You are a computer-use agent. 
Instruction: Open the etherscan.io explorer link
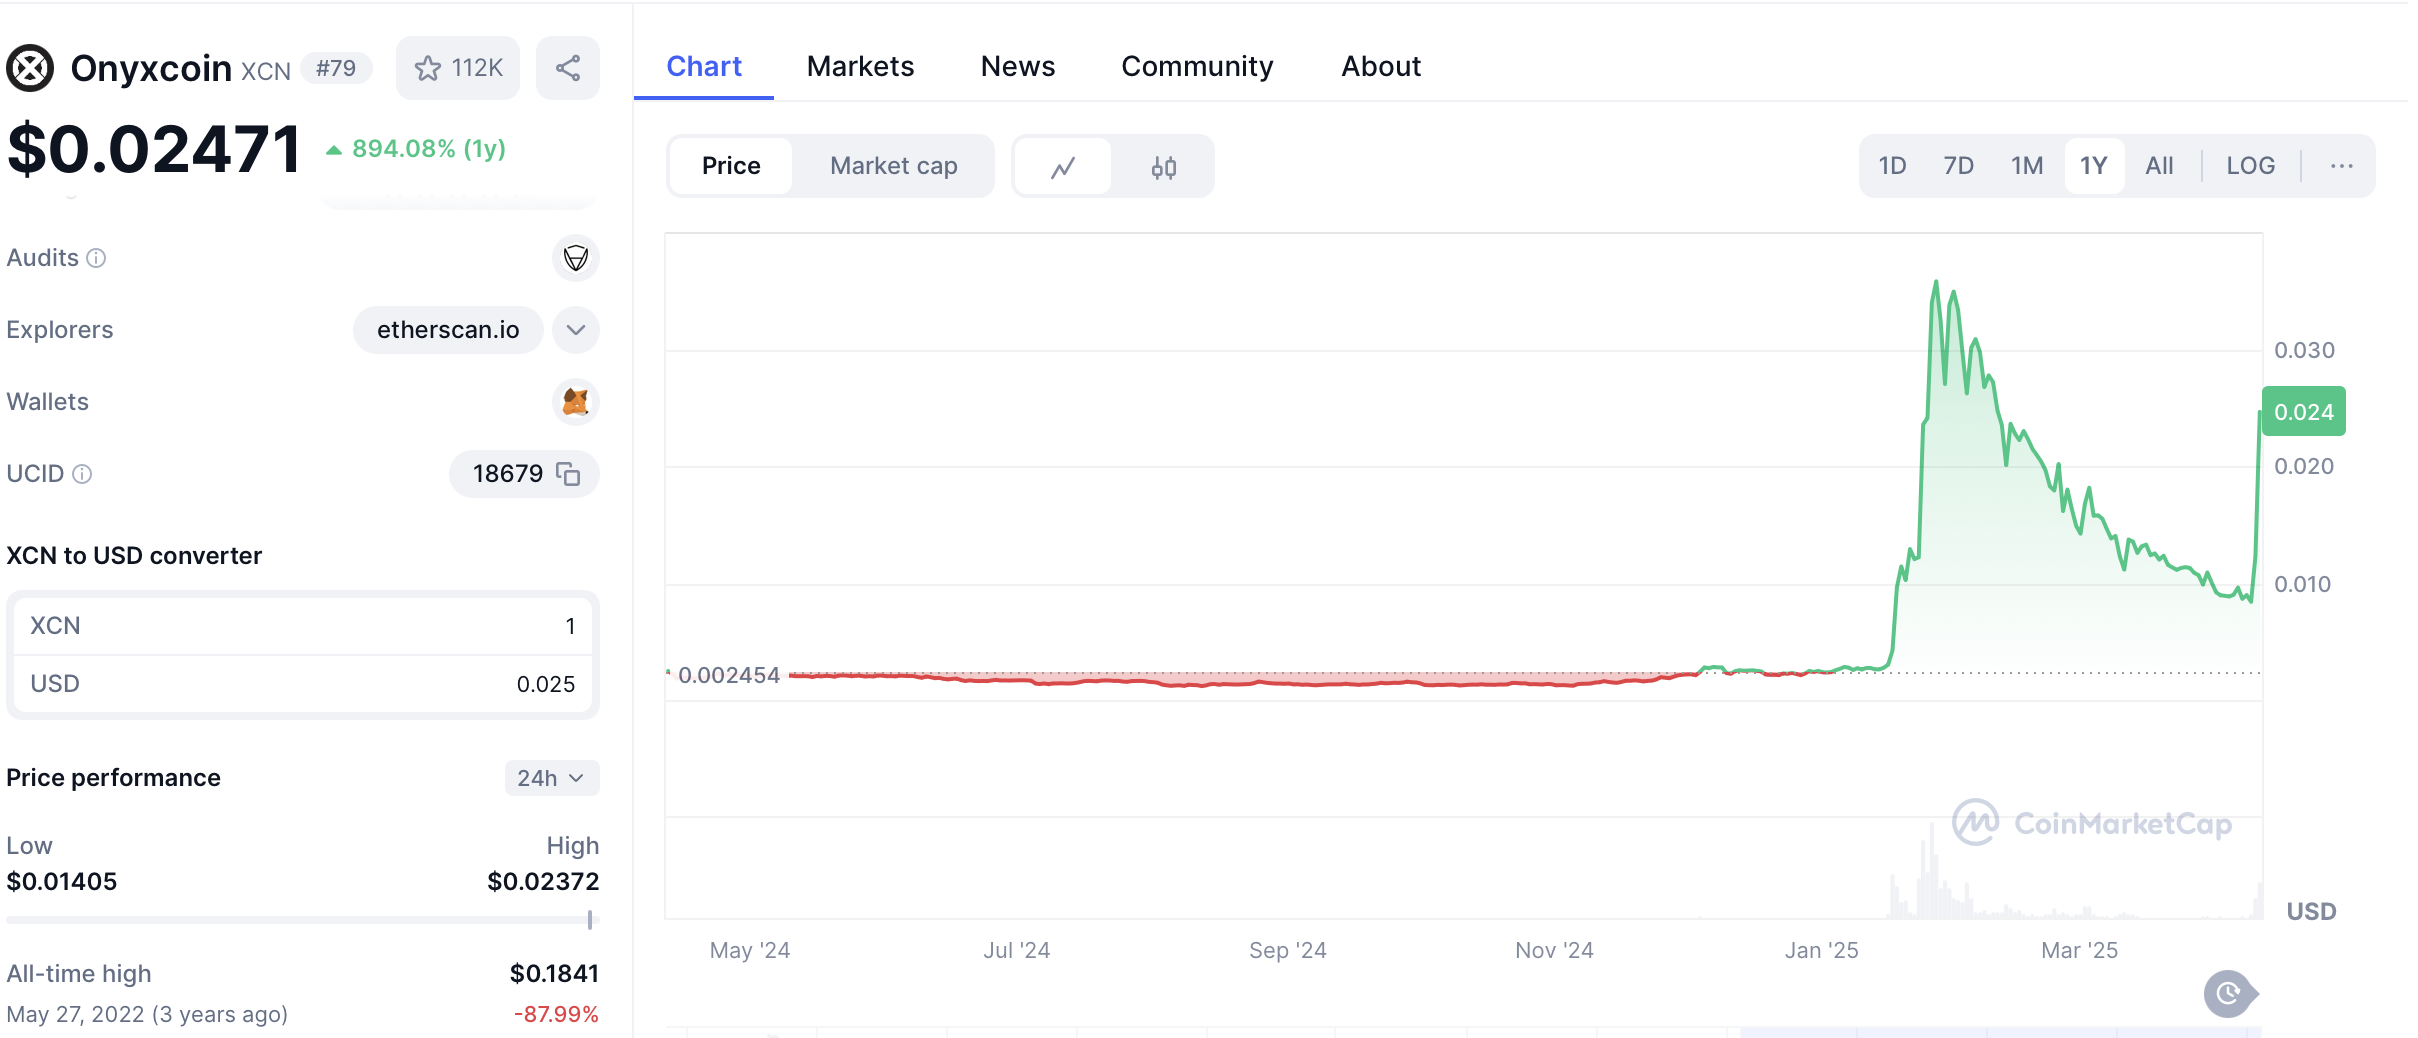click(x=448, y=330)
